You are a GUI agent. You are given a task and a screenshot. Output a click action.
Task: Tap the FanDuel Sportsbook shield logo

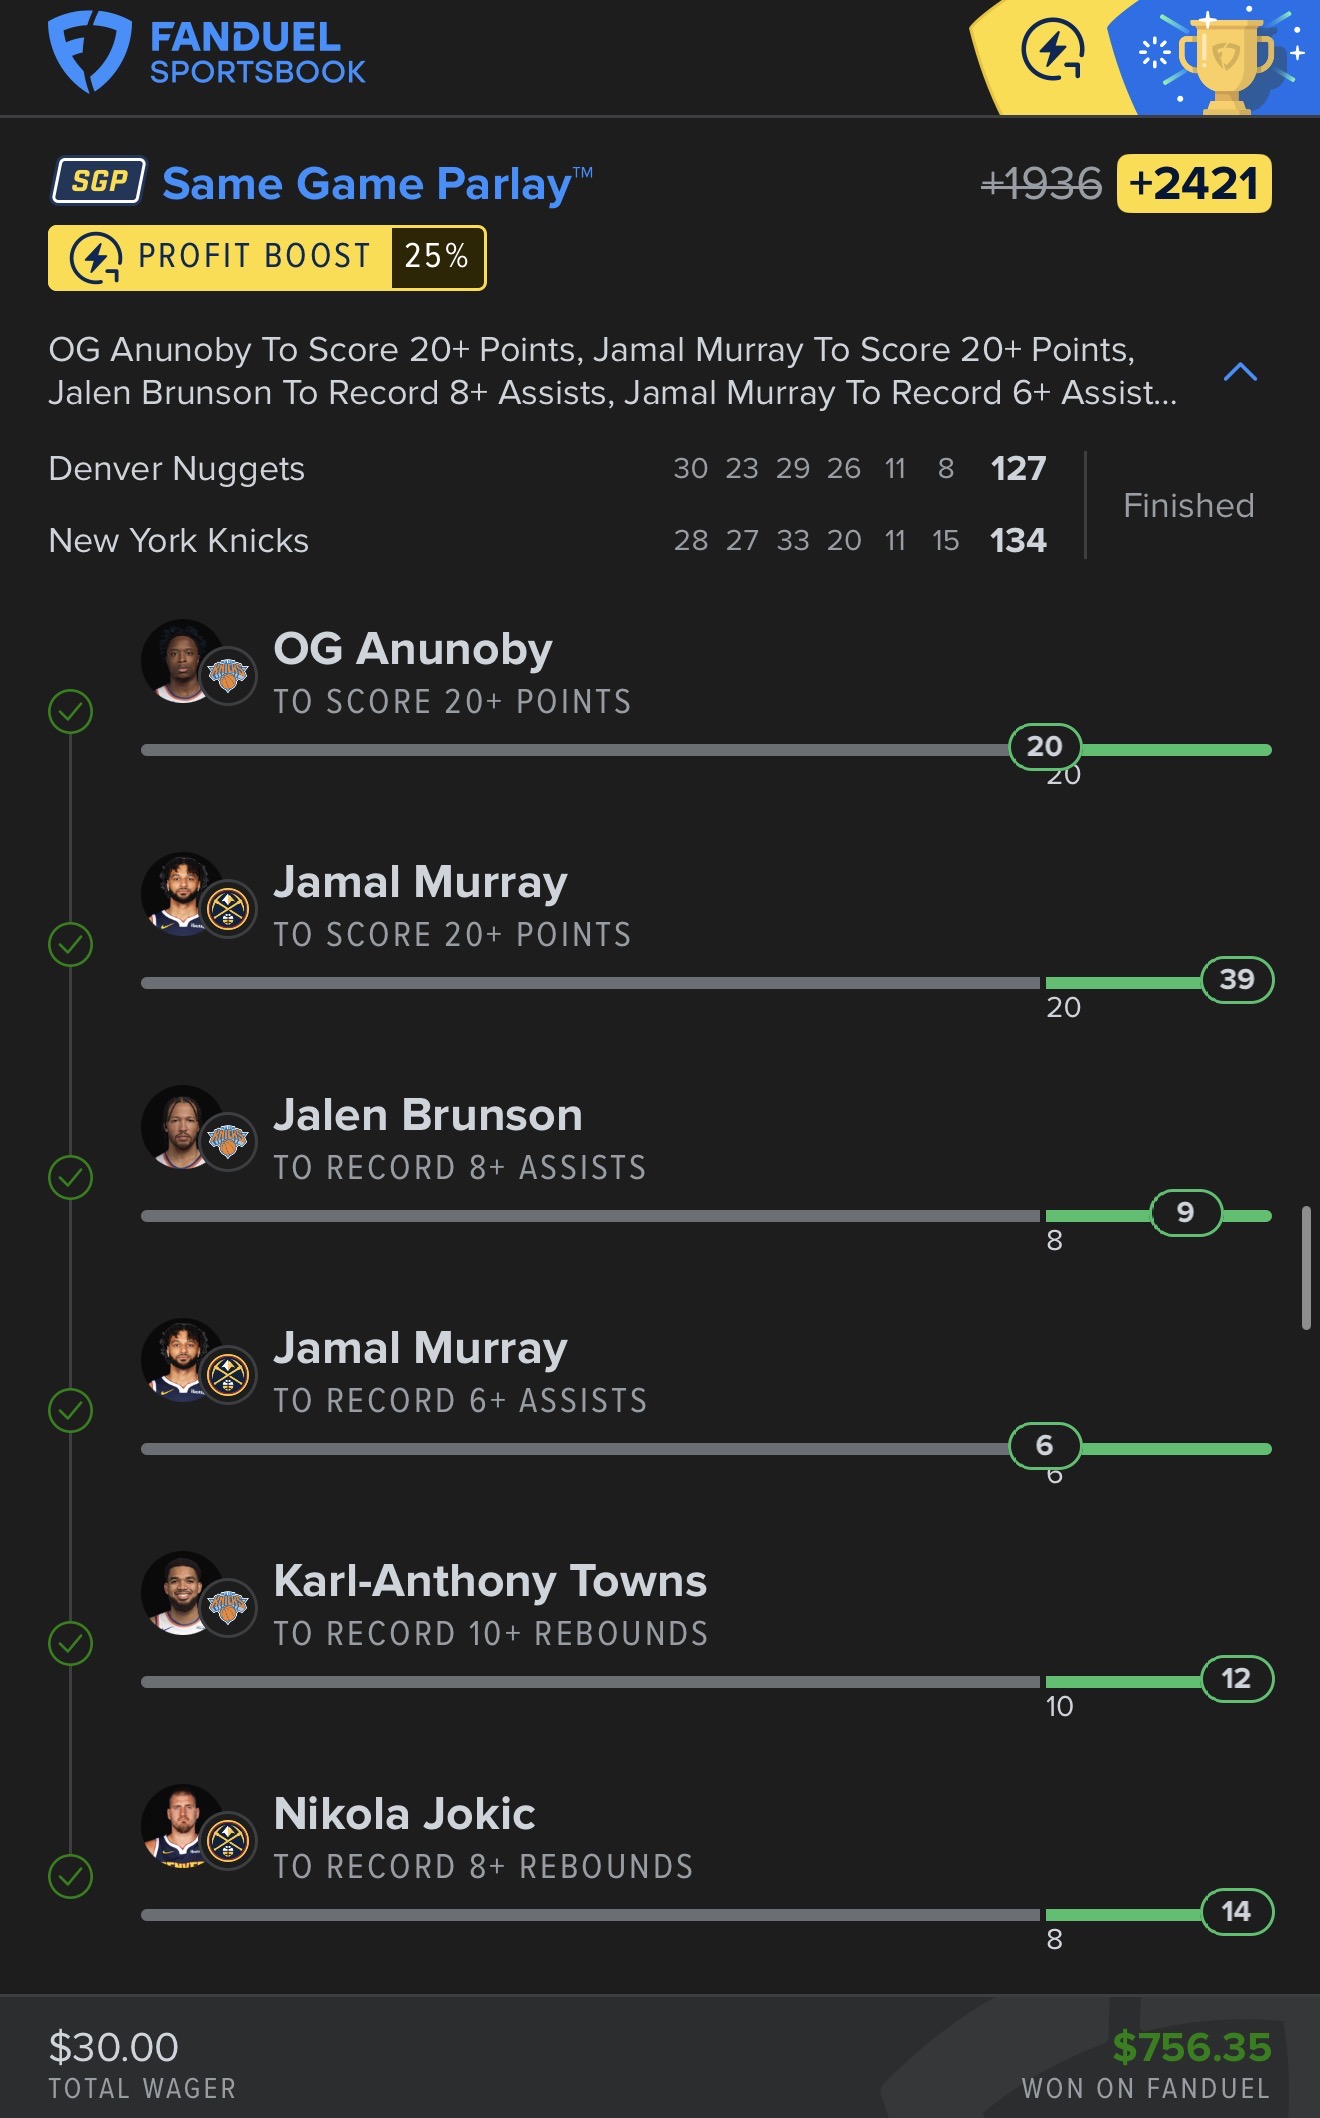click(x=89, y=52)
